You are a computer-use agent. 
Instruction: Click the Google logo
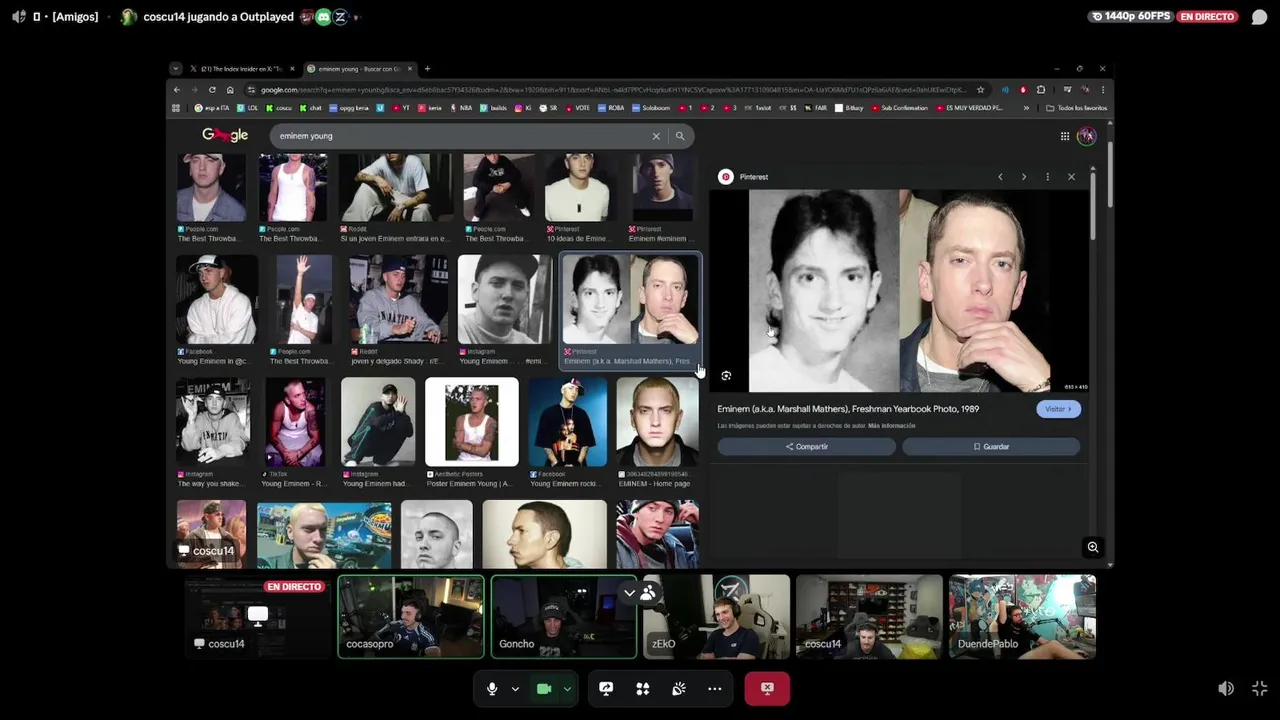225,135
